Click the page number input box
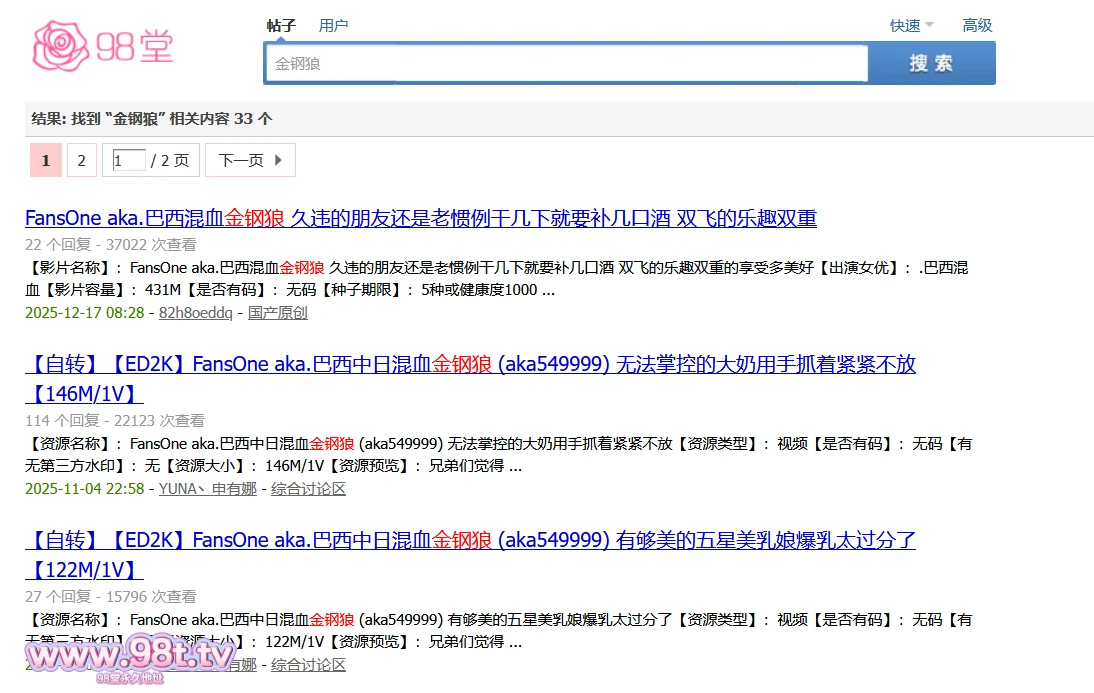Image resolution: width=1094 pixels, height=693 pixels. click(129, 160)
